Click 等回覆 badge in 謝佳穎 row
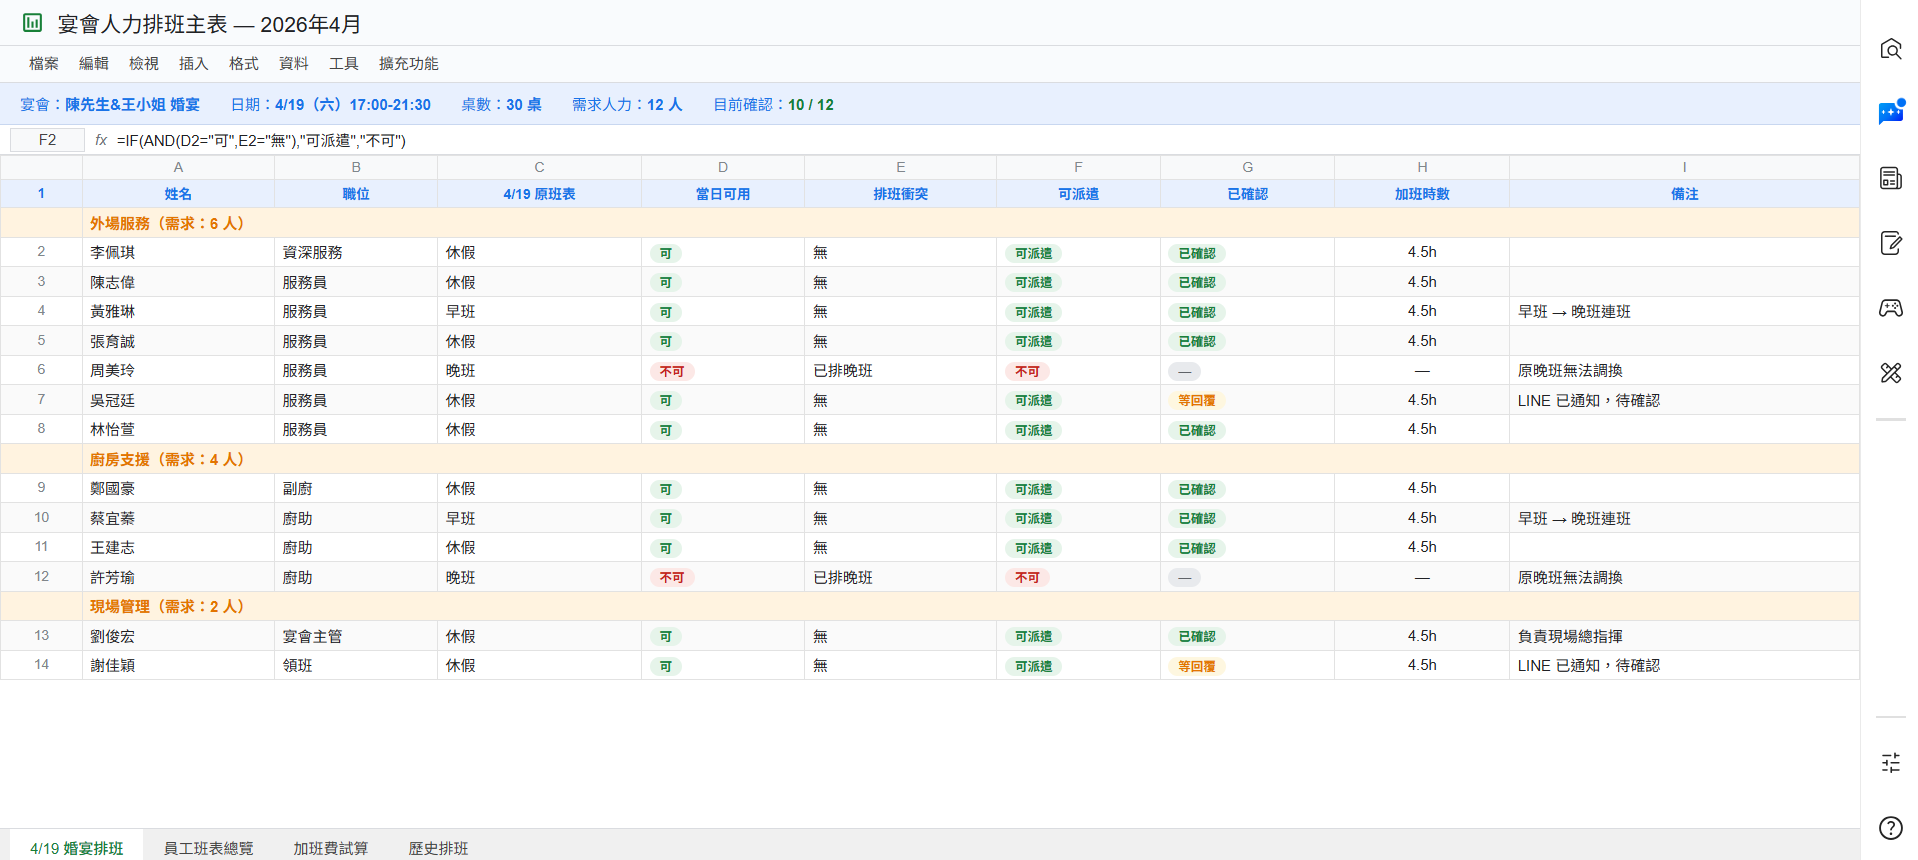 (1196, 667)
